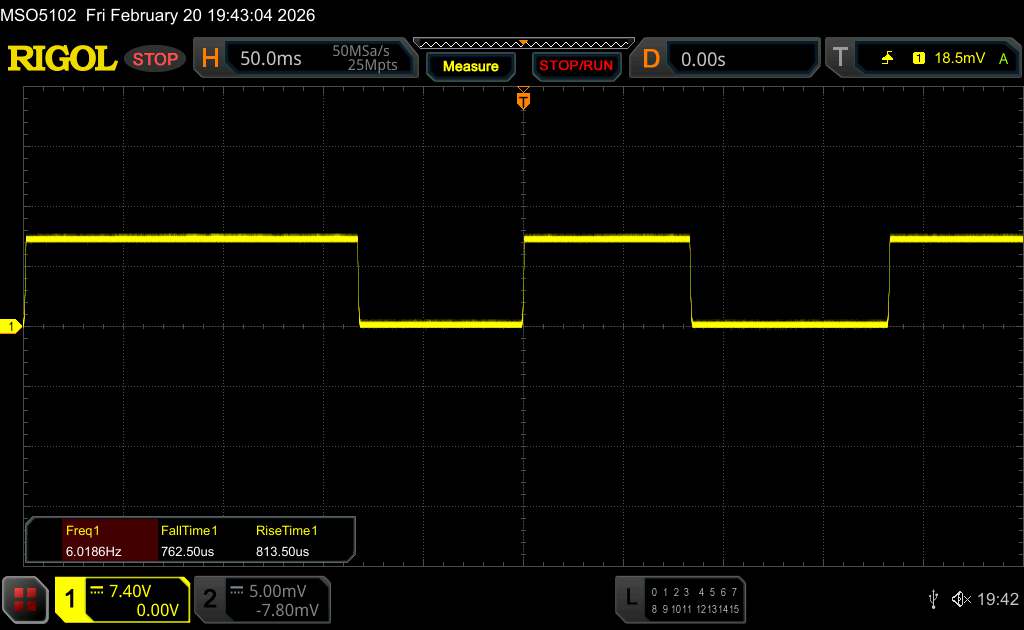Open the delay D icon settings
1024x630 pixels.
(651, 59)
